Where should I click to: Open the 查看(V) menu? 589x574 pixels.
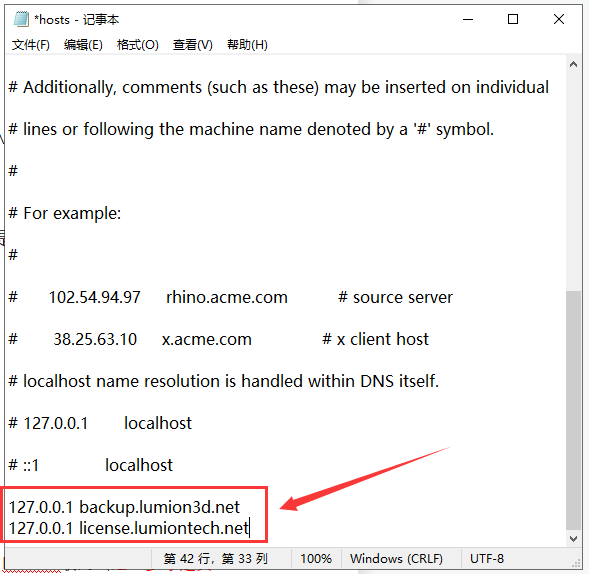pos(193,45)
